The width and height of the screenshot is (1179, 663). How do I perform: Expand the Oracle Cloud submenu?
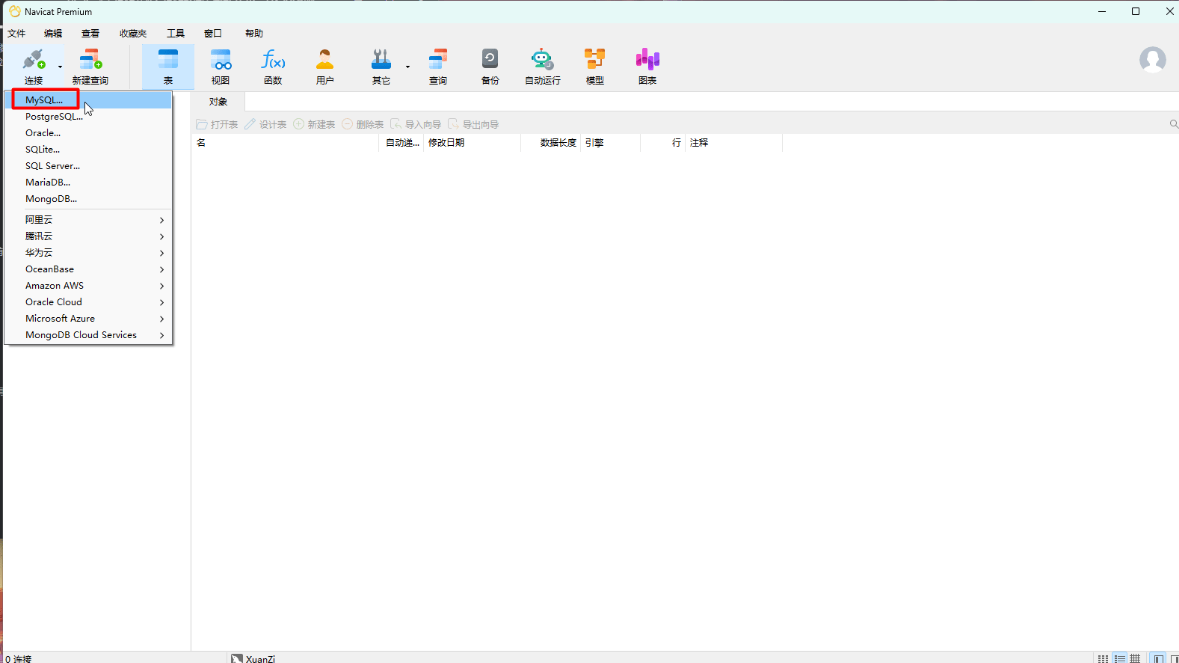(89, 301)
